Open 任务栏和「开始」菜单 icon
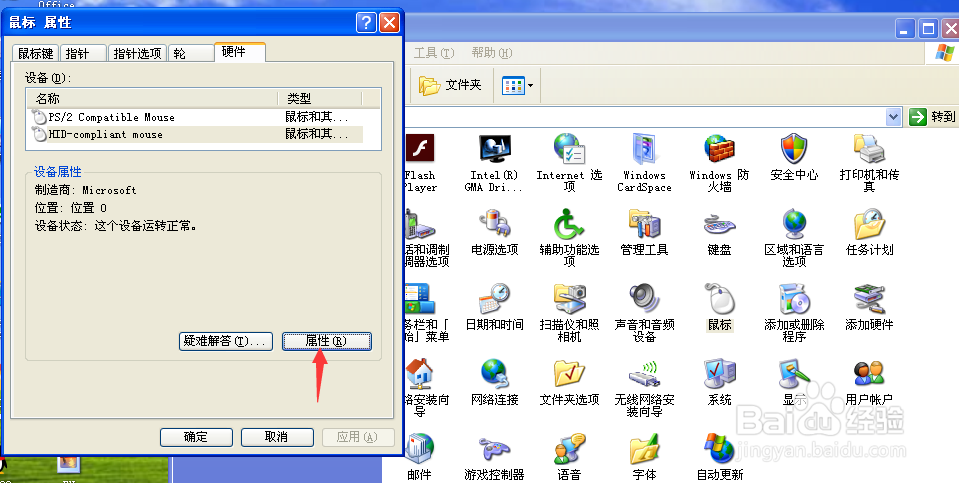Screen dimensions: 959x483 click(420, 299)
